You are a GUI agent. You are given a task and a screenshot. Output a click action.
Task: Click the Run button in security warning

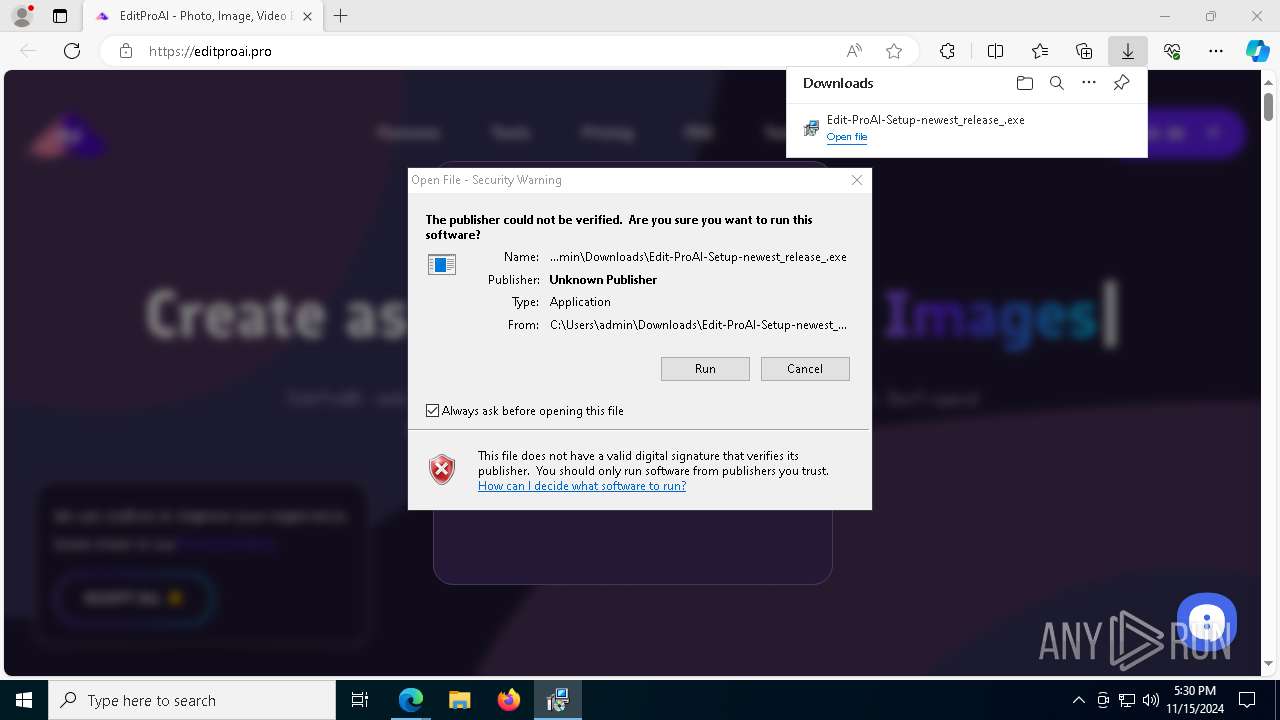coord(705,369)
